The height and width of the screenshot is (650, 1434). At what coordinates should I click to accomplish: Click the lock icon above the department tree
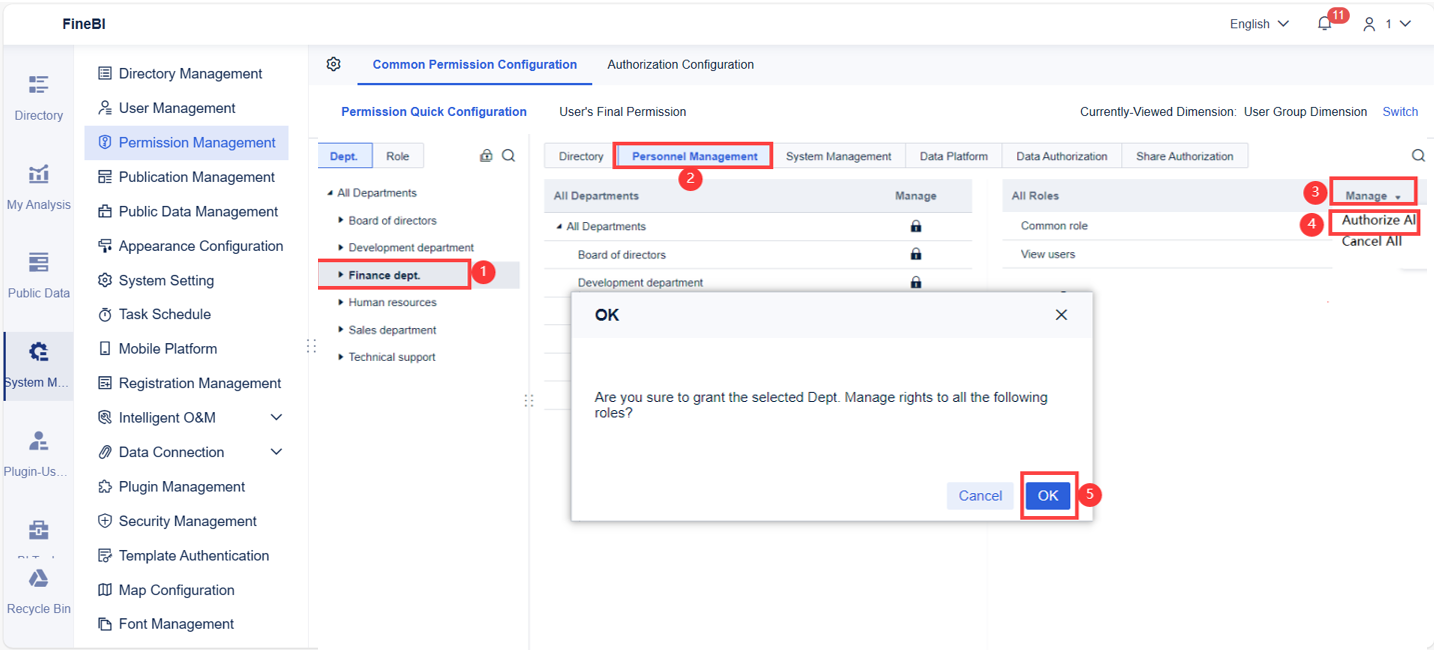point(486,156)
